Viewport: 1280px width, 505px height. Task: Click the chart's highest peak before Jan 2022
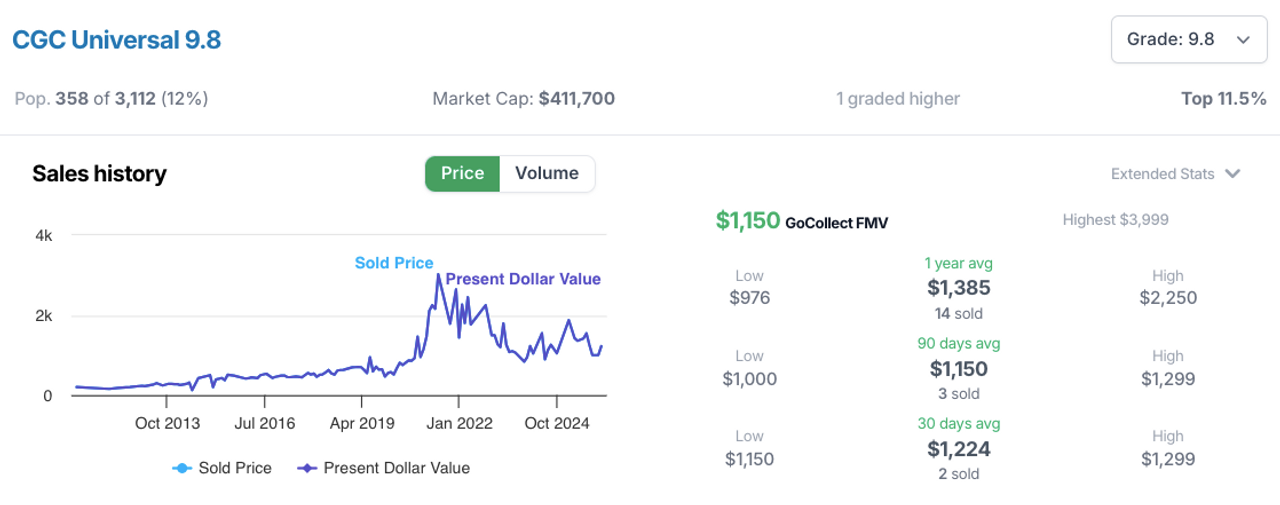click(438, 275)
